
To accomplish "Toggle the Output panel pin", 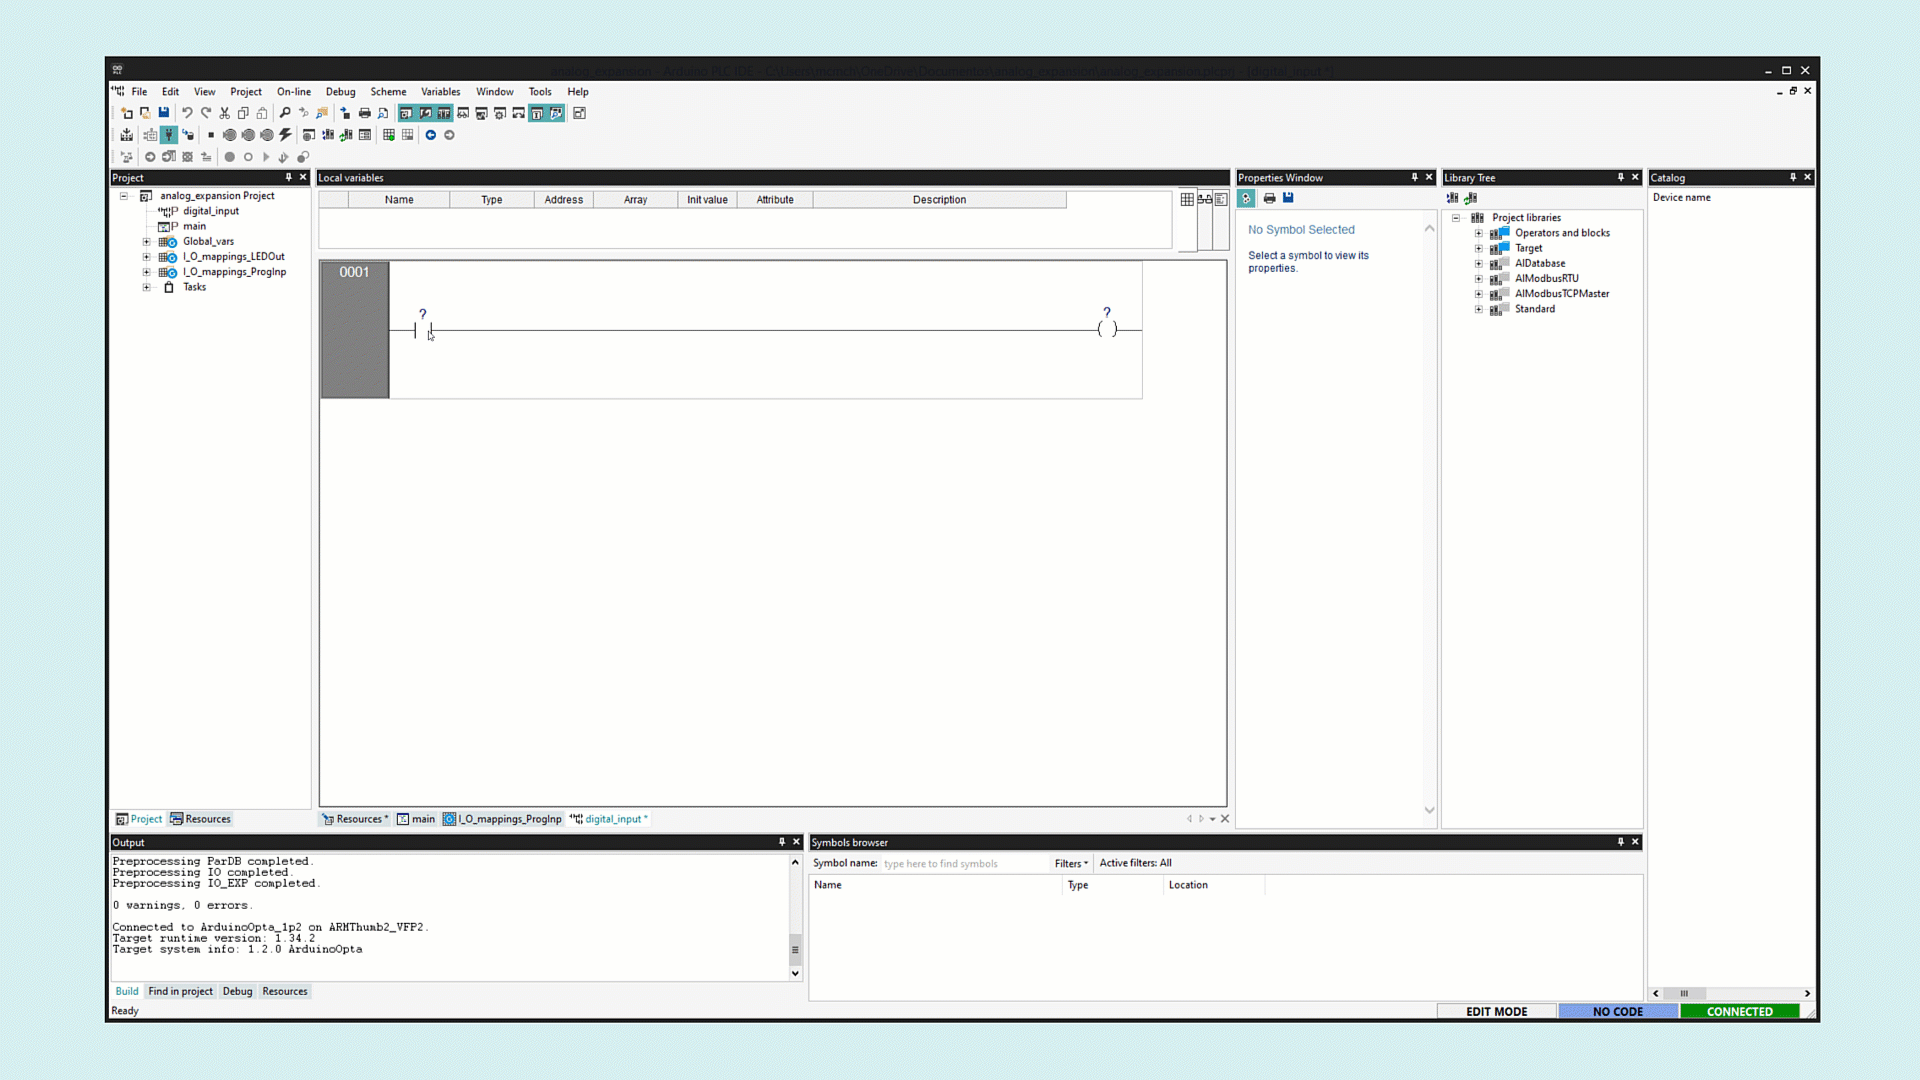I will [x=781, y=842].
